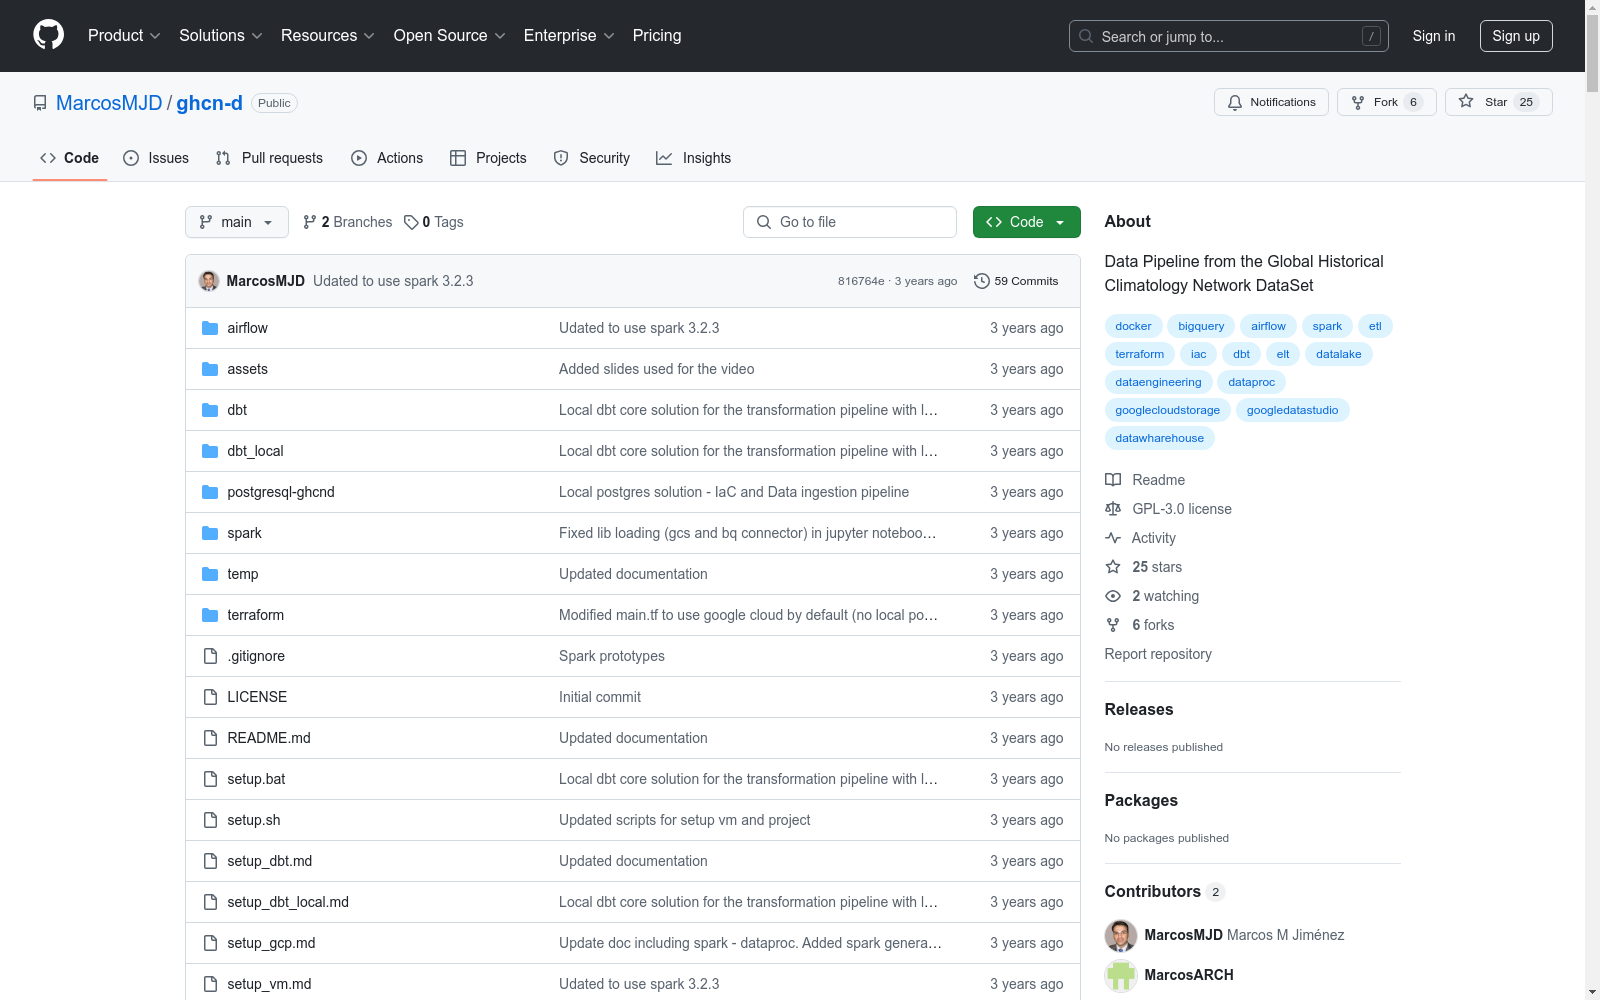Image resolution: width=1600 pixels, height=1000 pixels.
Task: Click the commit history clock icon
Action: coord(982,281)
